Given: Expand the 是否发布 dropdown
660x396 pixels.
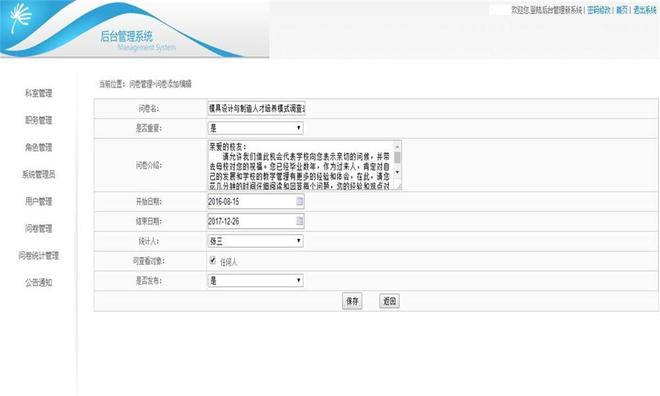Looking at the screenshot, I should 256,280.
